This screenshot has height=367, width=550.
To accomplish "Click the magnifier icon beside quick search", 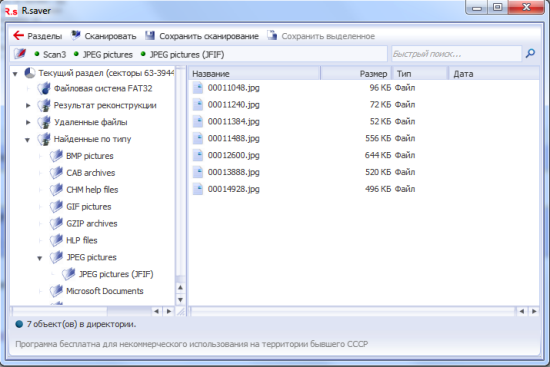I will 530,54.
